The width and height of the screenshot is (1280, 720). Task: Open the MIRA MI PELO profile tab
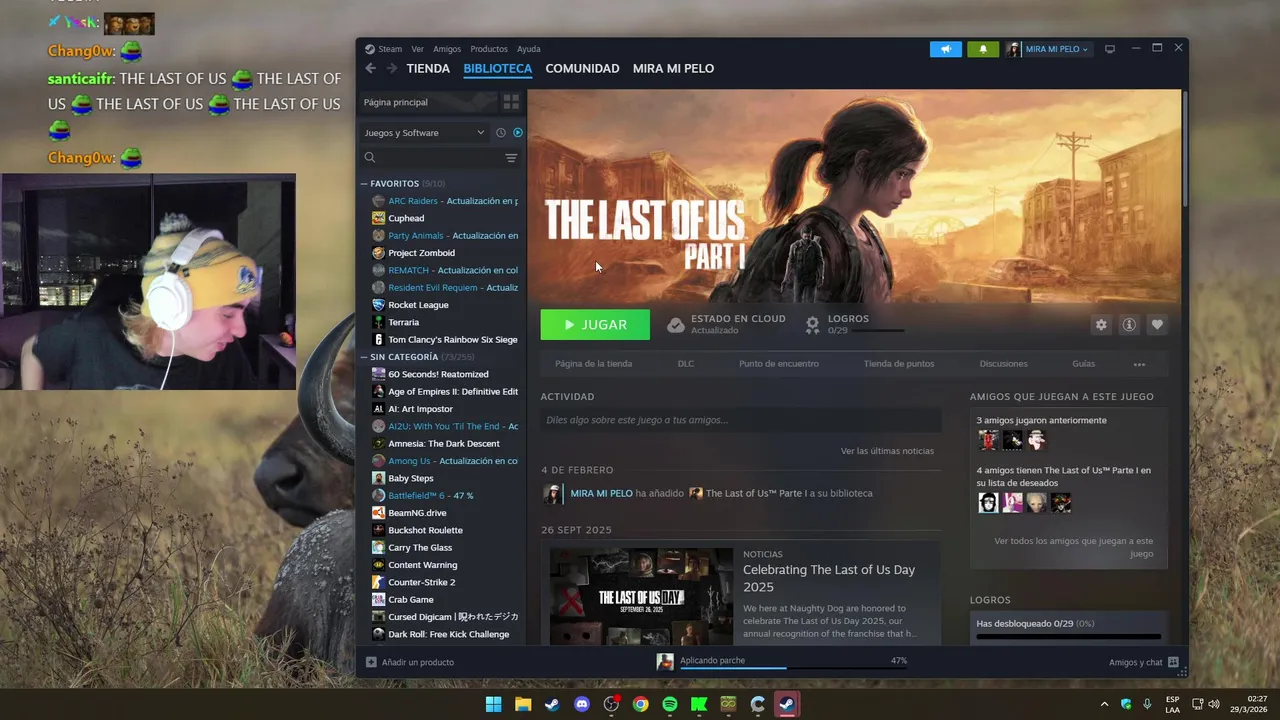pyautogui.click(x=673, y=68)
